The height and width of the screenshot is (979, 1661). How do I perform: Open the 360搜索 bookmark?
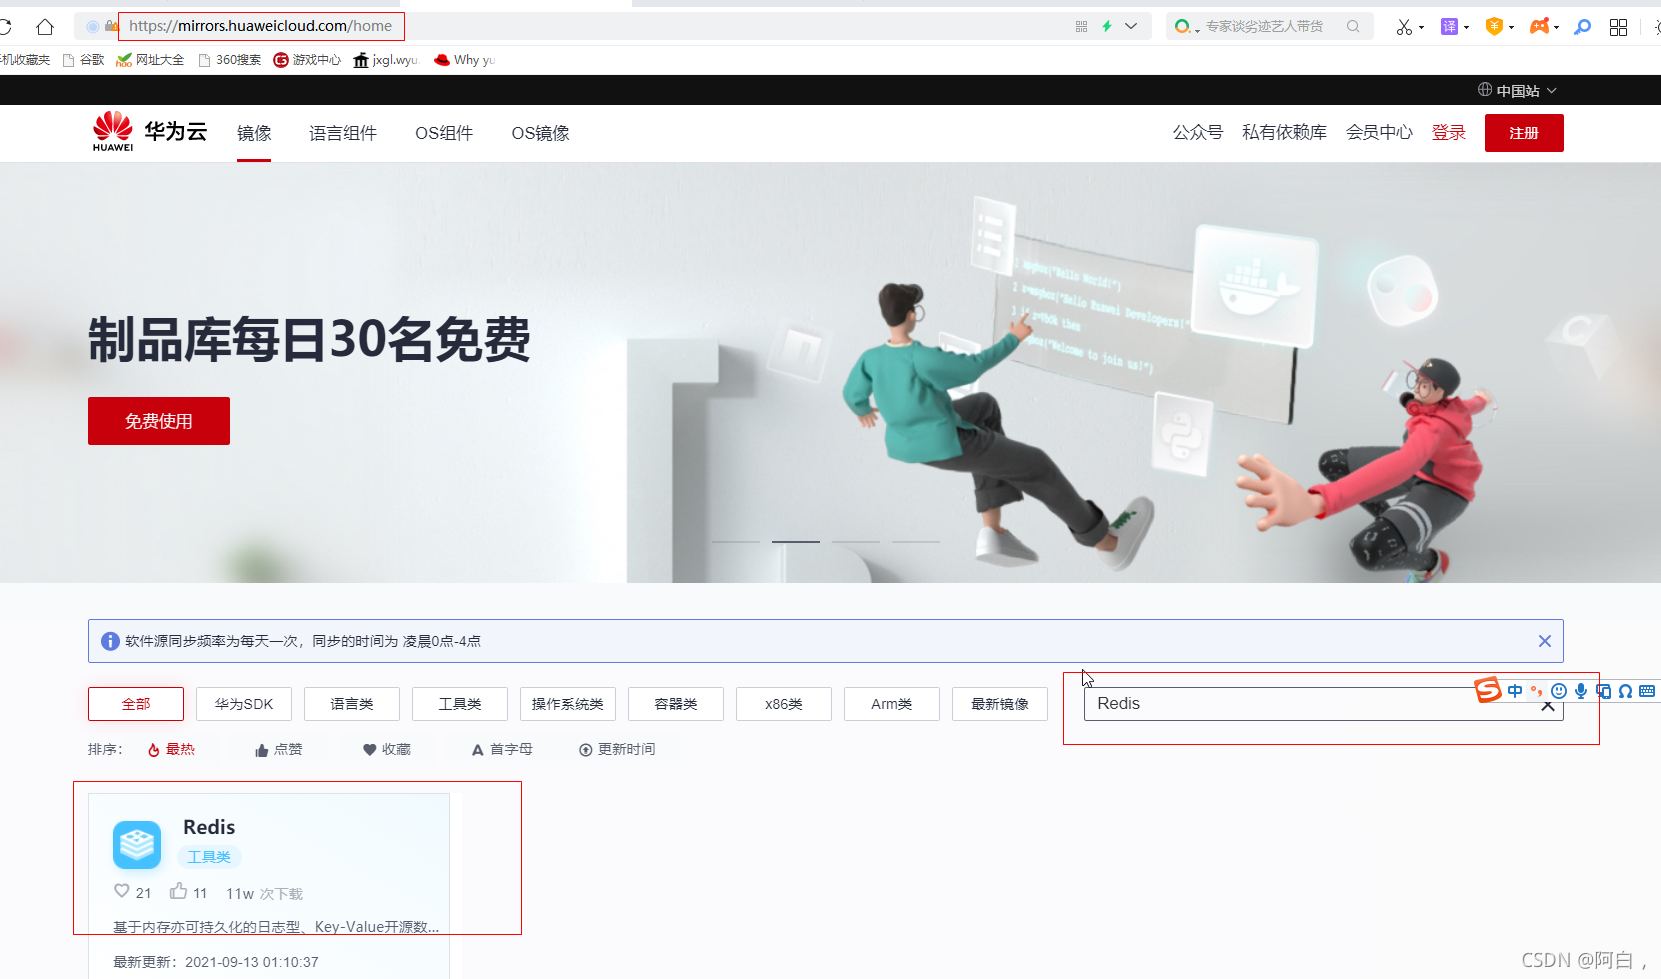pyautogui.click(x=229, y=60)
